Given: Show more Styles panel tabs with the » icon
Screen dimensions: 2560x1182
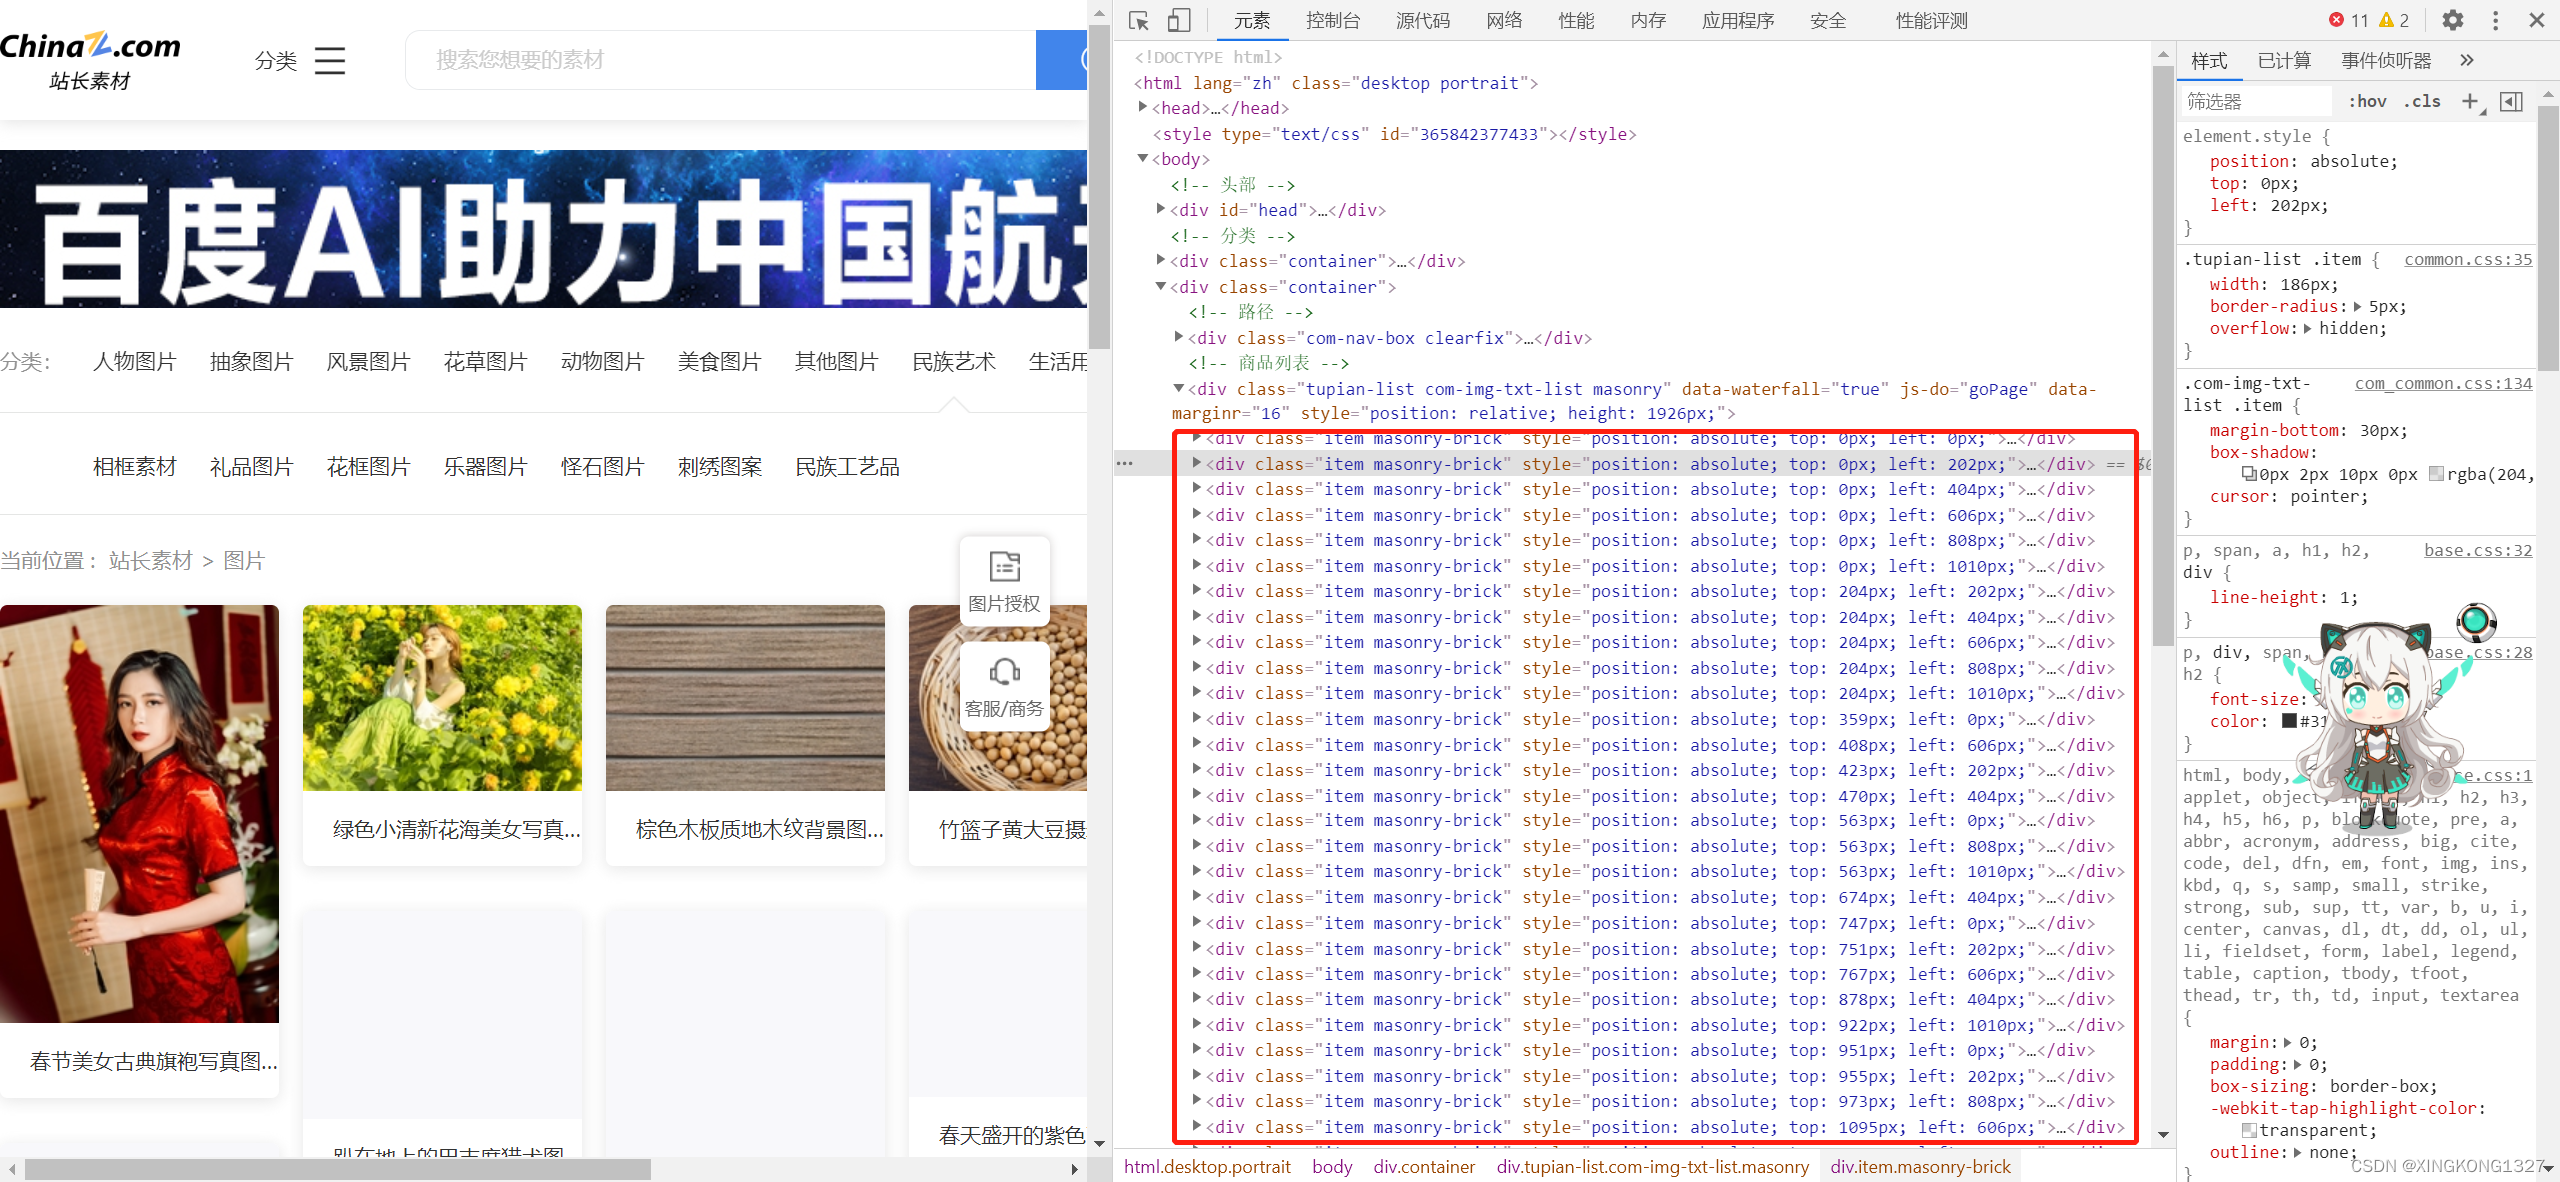Looking at the screenshot, I should tap(2467, 60).
